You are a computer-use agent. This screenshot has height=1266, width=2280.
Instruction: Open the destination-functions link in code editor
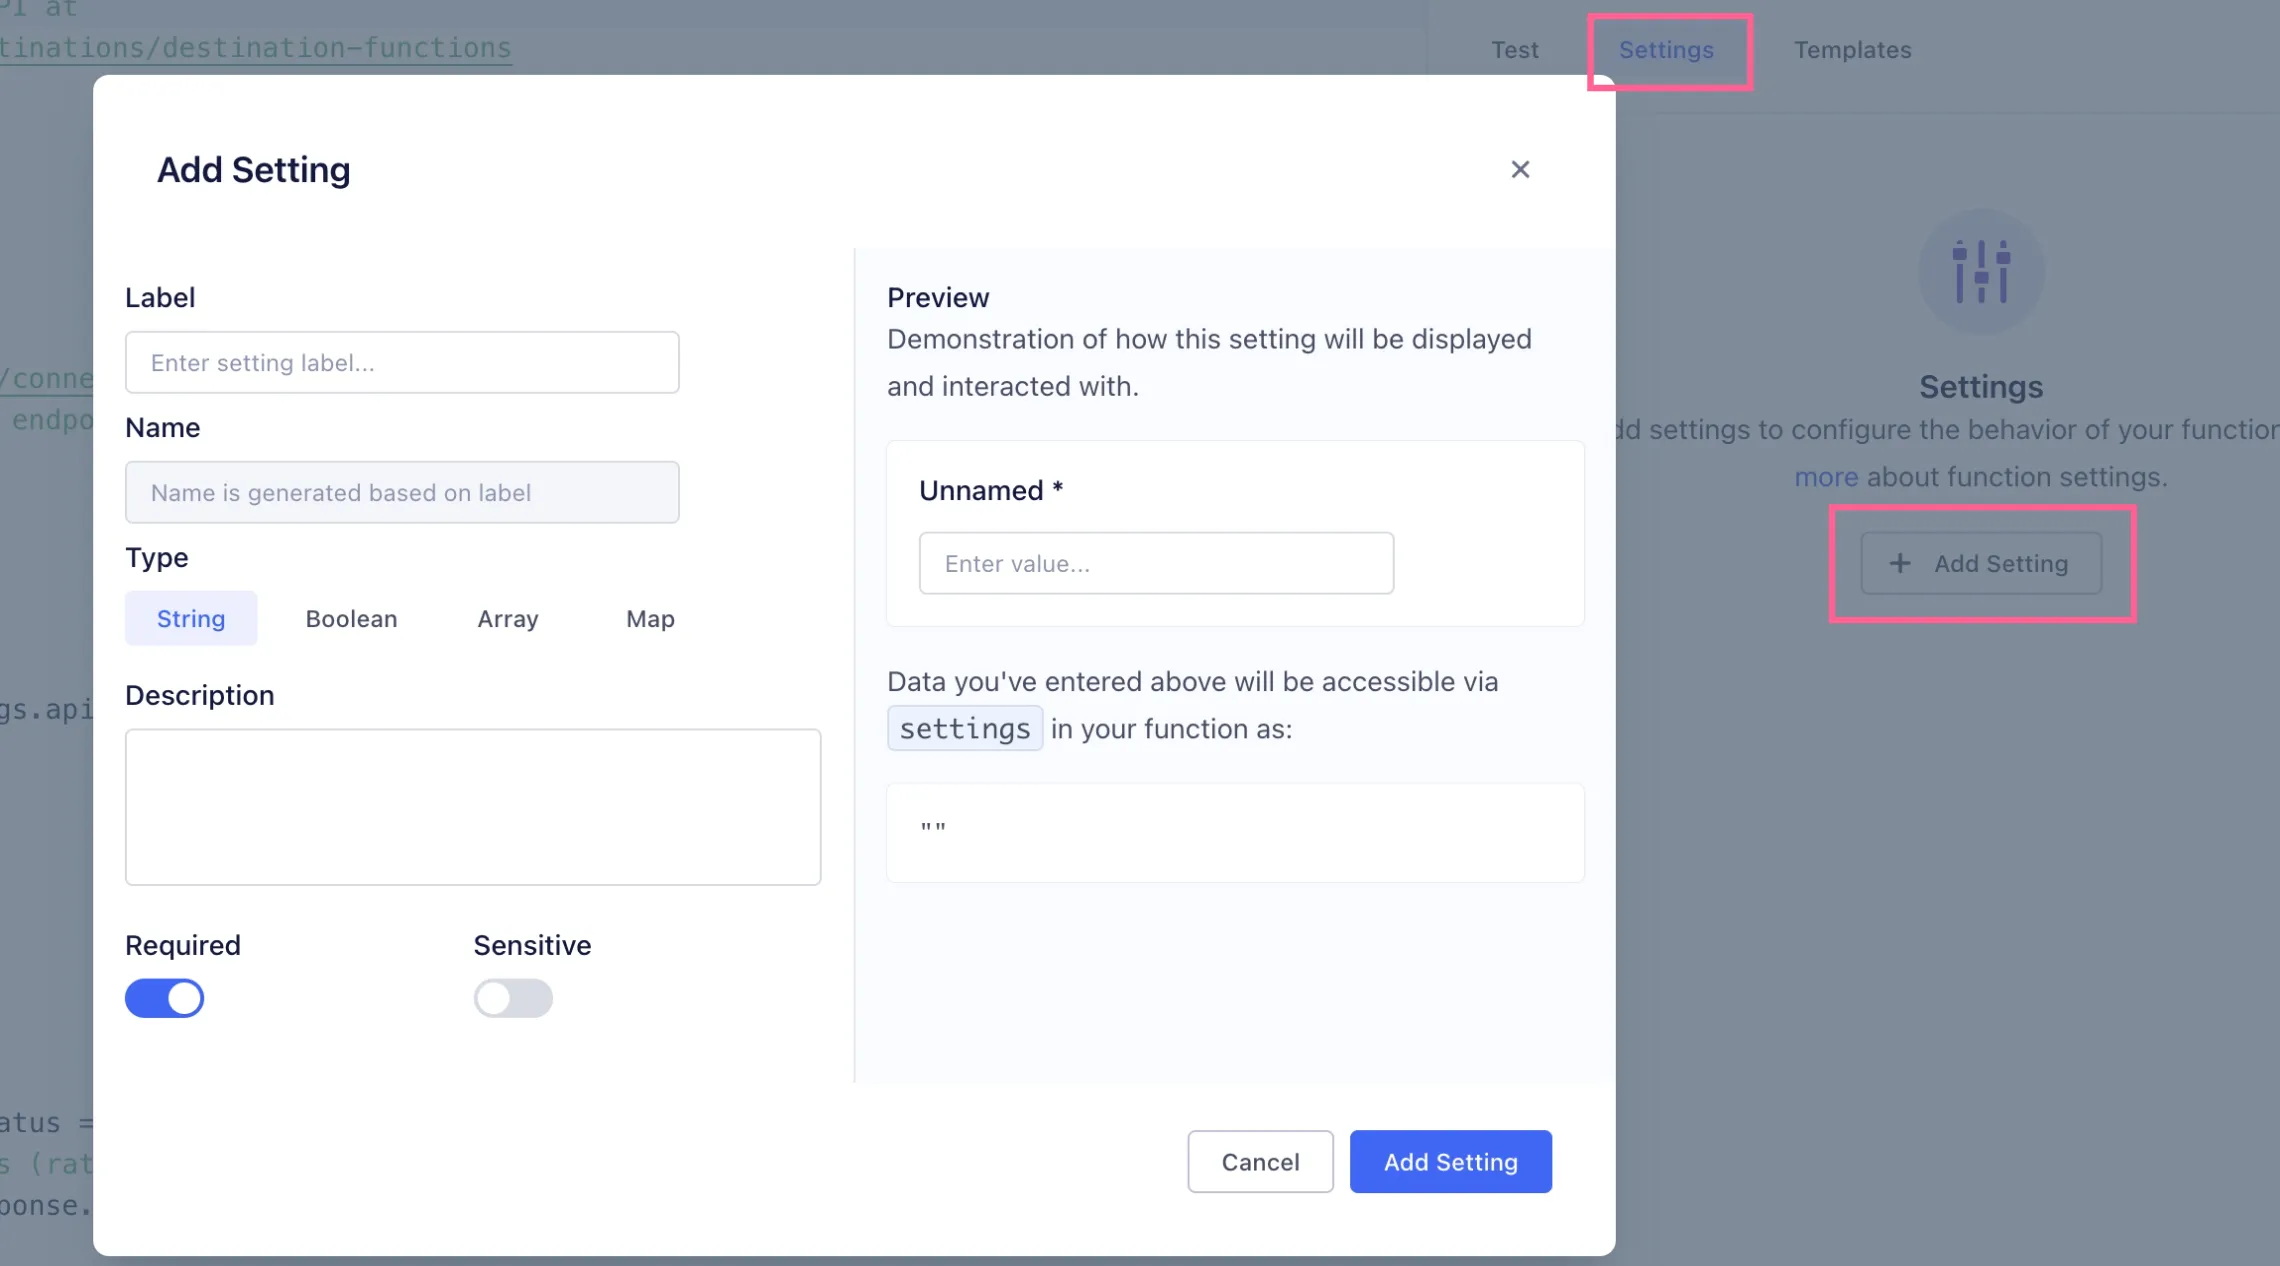point(256,47)
